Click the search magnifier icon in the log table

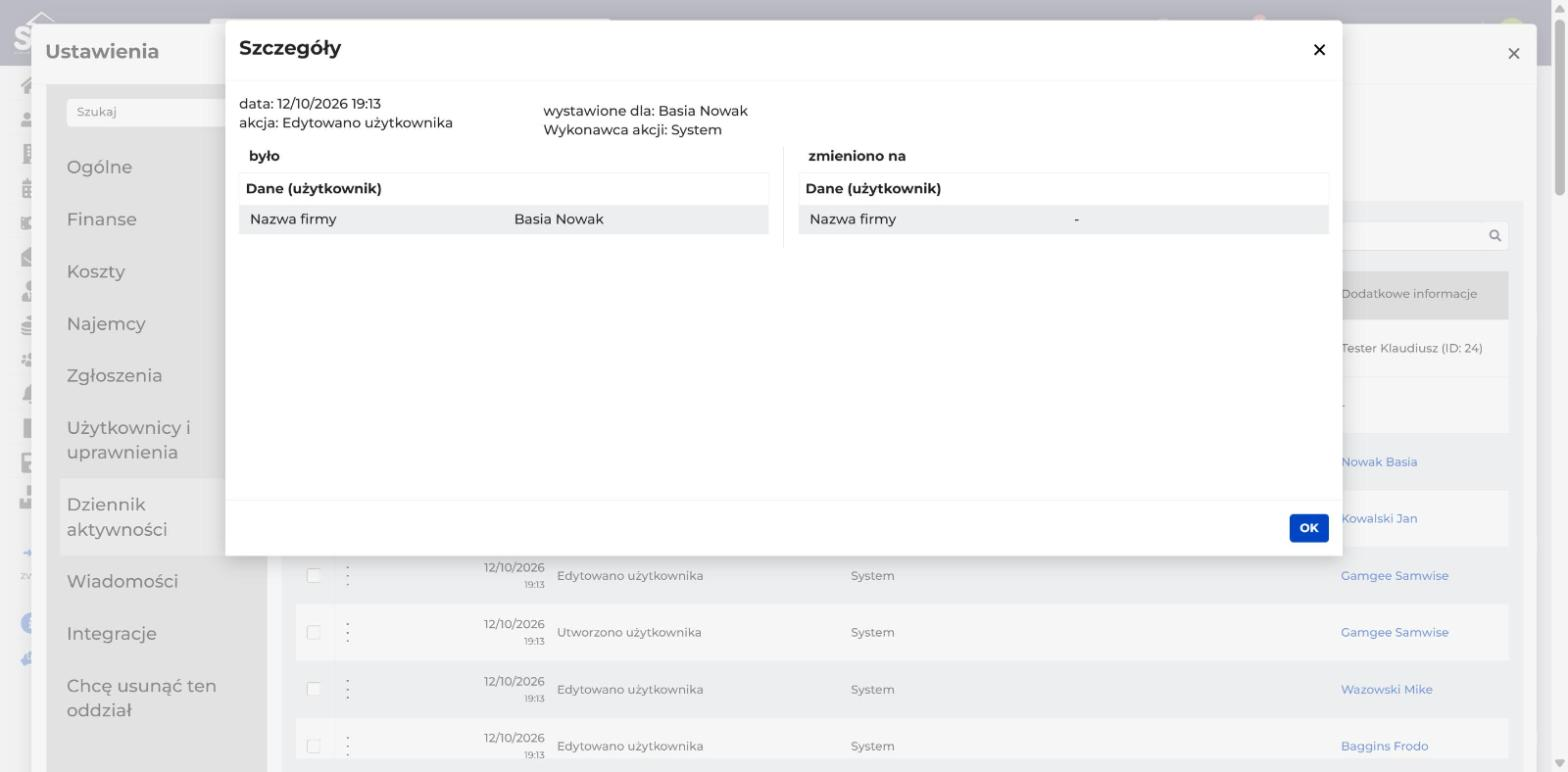1495,236
